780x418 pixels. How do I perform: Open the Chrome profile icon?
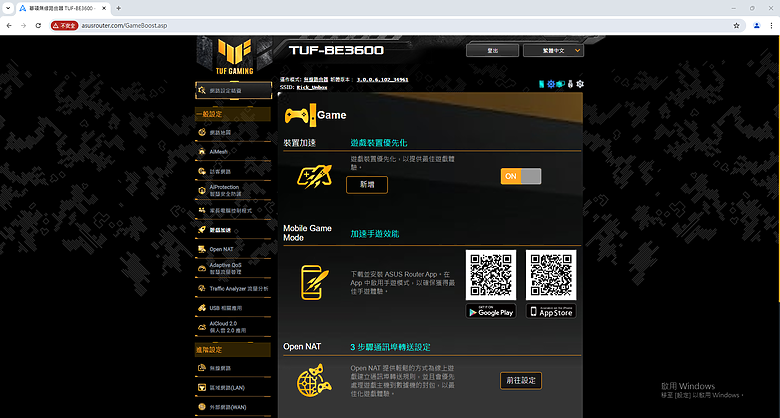click(757, 25)
